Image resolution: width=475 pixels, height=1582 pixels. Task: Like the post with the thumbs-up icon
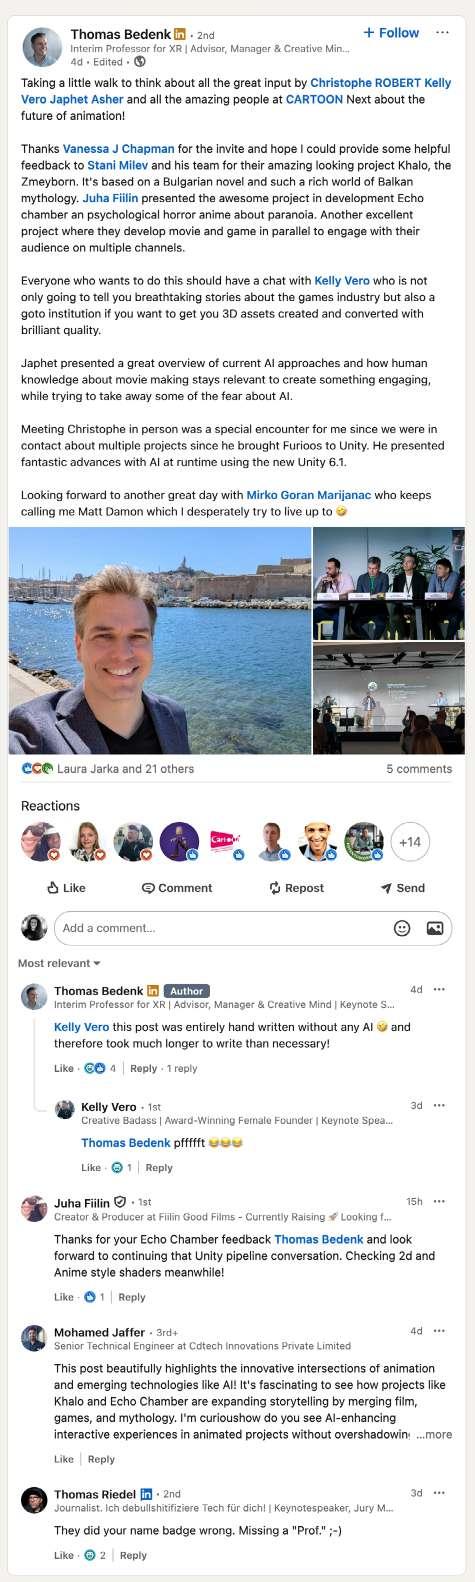click(66, 888)
